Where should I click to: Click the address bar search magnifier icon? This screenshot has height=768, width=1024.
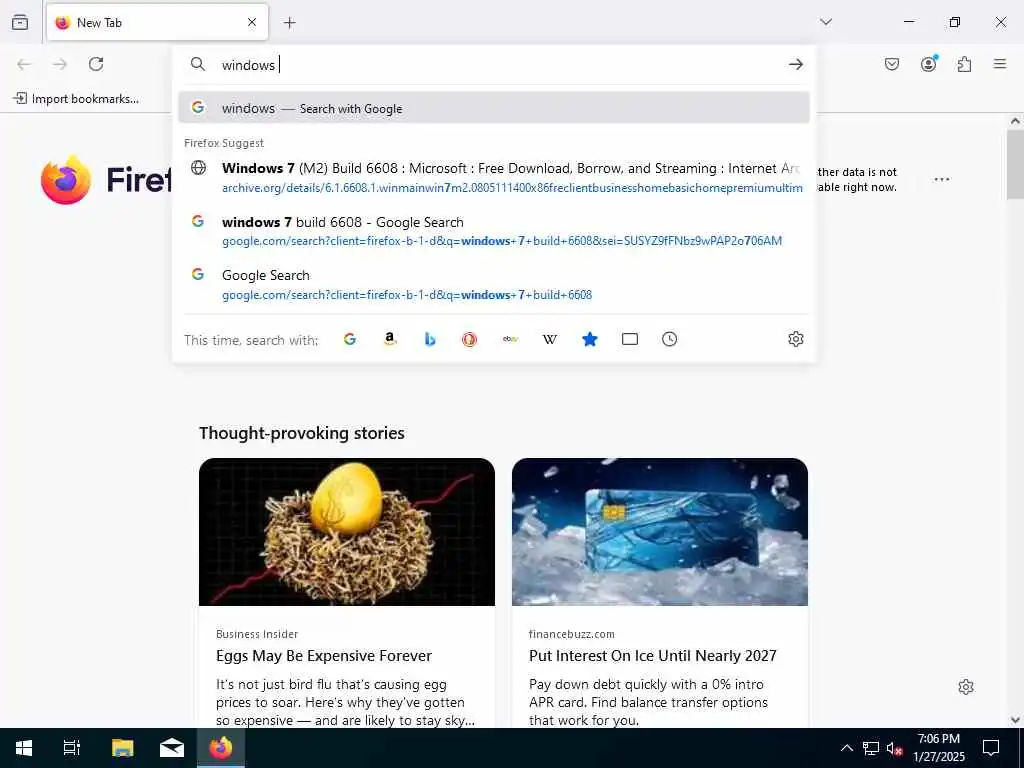click(x=198, y=64)
